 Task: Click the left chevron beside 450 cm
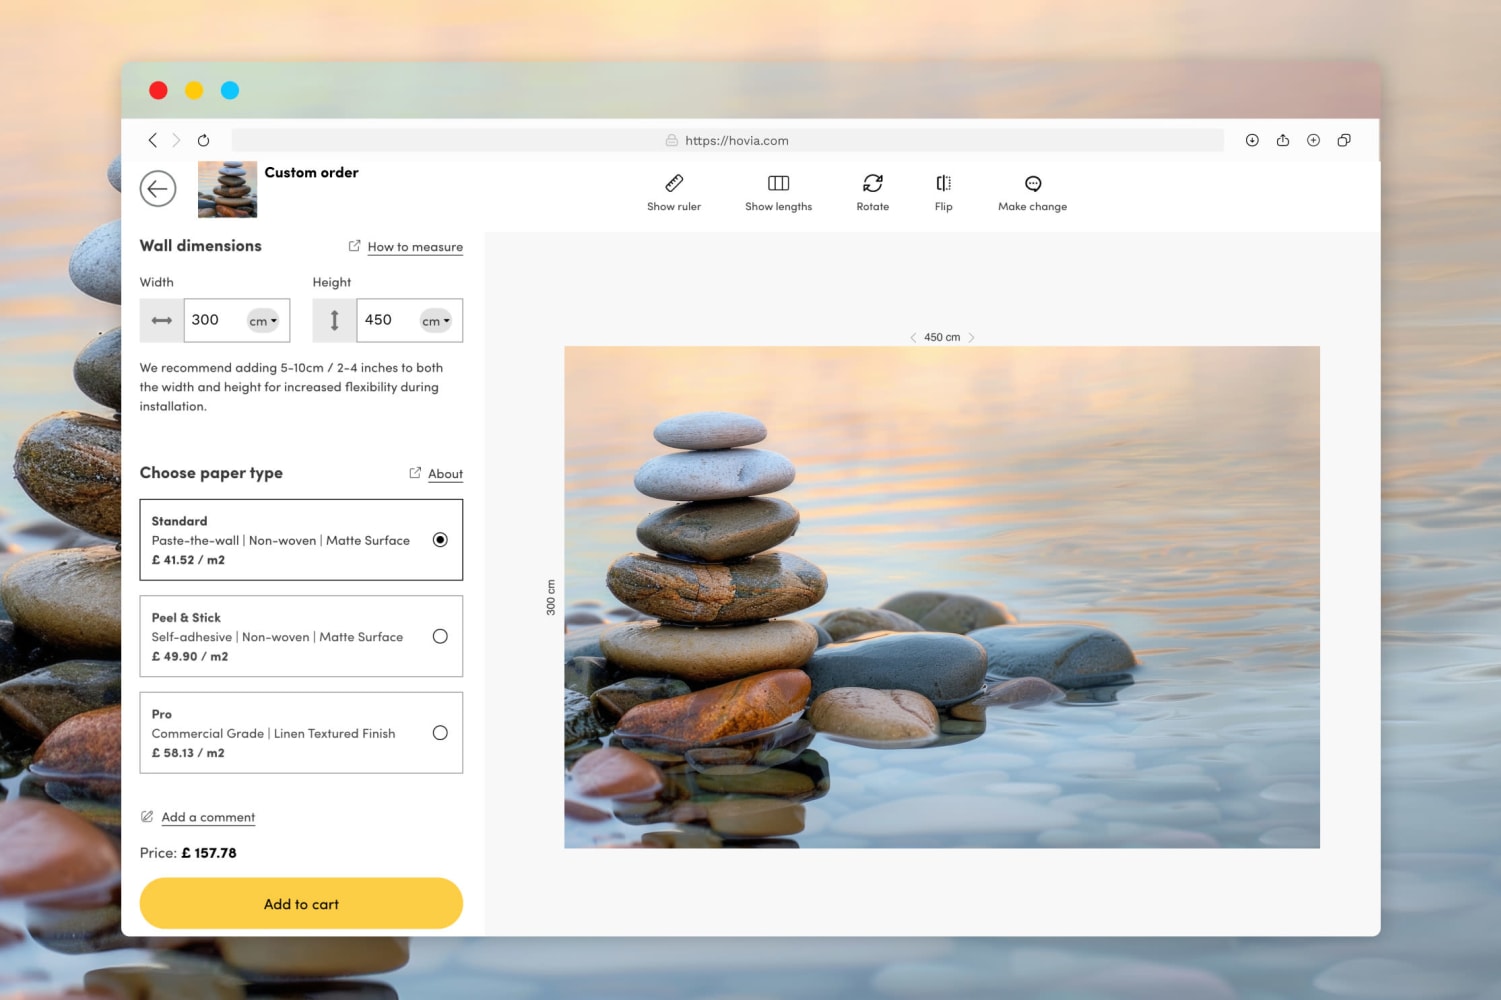click(913, 338)
